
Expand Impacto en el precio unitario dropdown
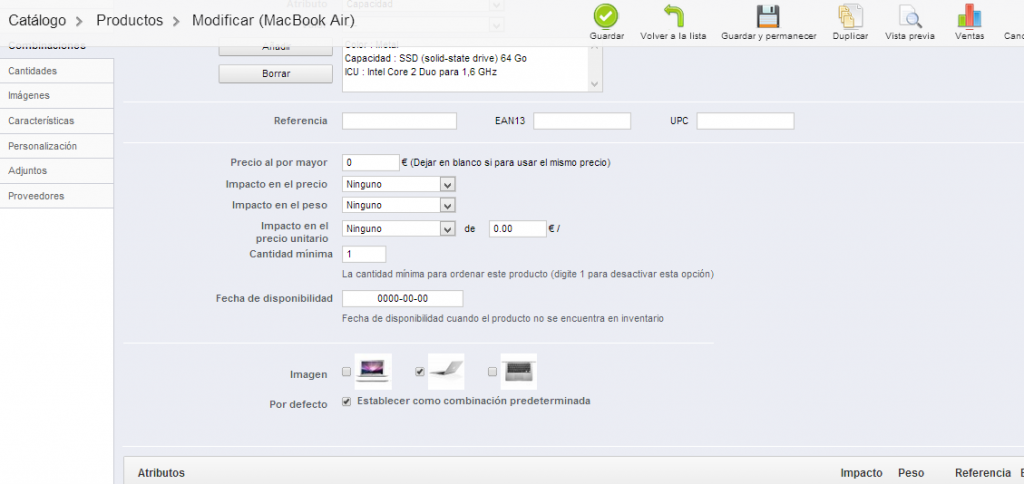click(399, 228)
